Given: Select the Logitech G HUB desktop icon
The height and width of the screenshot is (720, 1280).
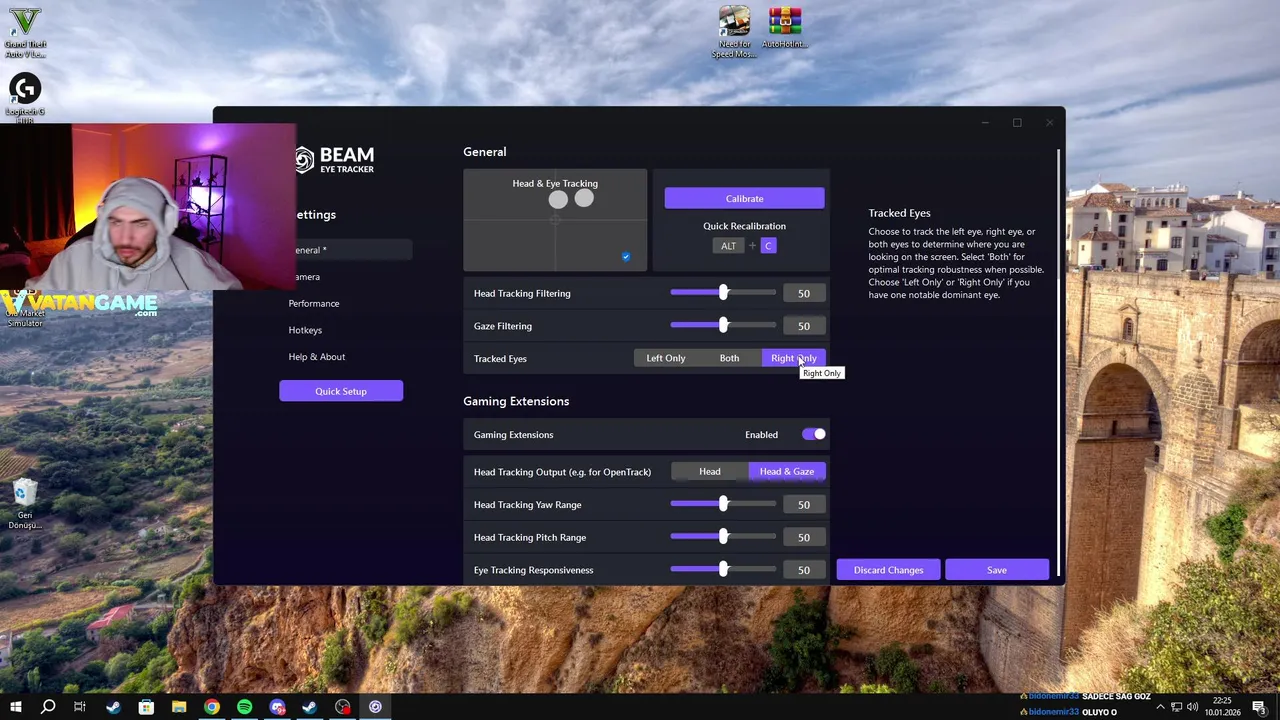Looking at the screenshot, I should pyautogui.click(x=25, y=96).
